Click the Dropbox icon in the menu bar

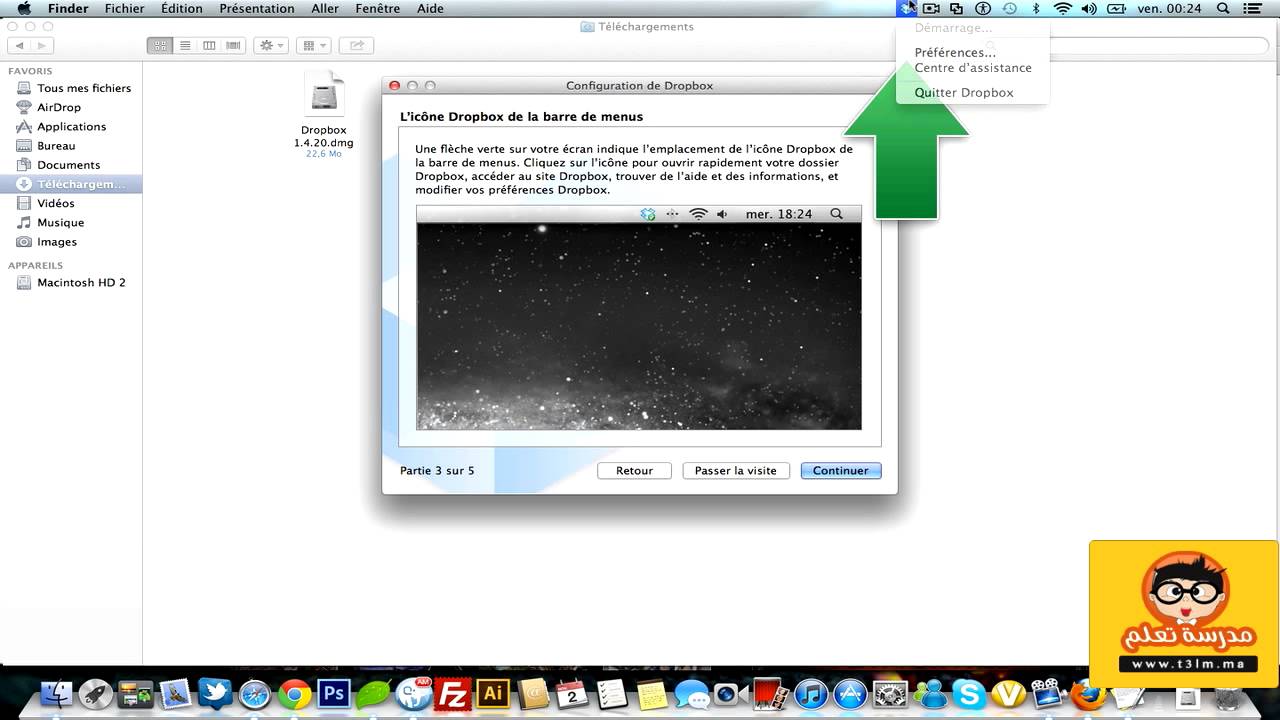pos(907,8)
